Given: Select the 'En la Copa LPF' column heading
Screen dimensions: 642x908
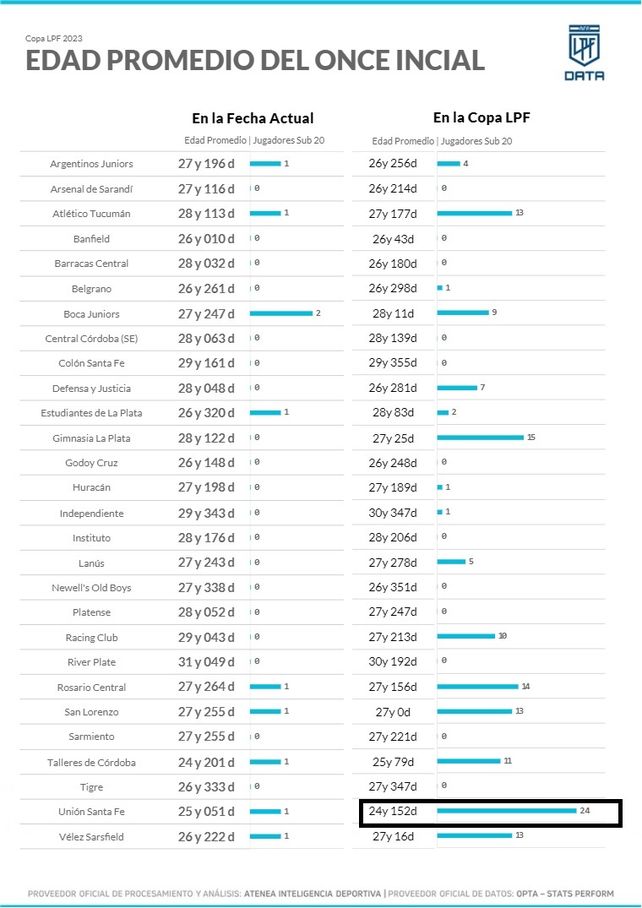Looking at the screenshot, I should click(481, 118).
